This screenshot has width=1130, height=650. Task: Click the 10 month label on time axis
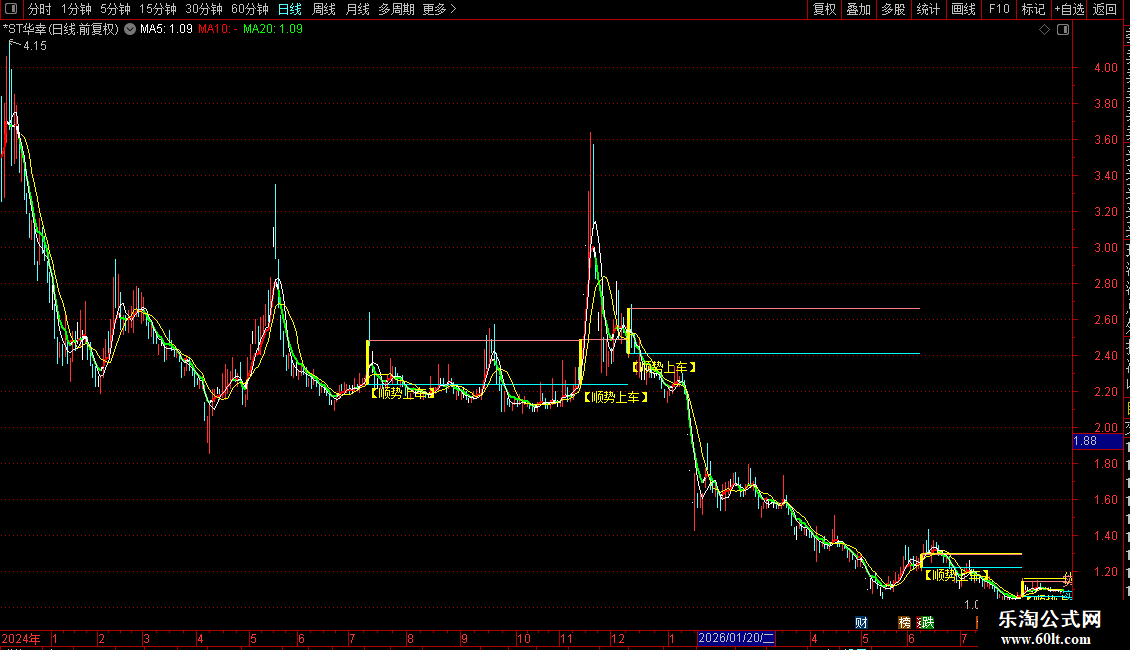(524, 638)
